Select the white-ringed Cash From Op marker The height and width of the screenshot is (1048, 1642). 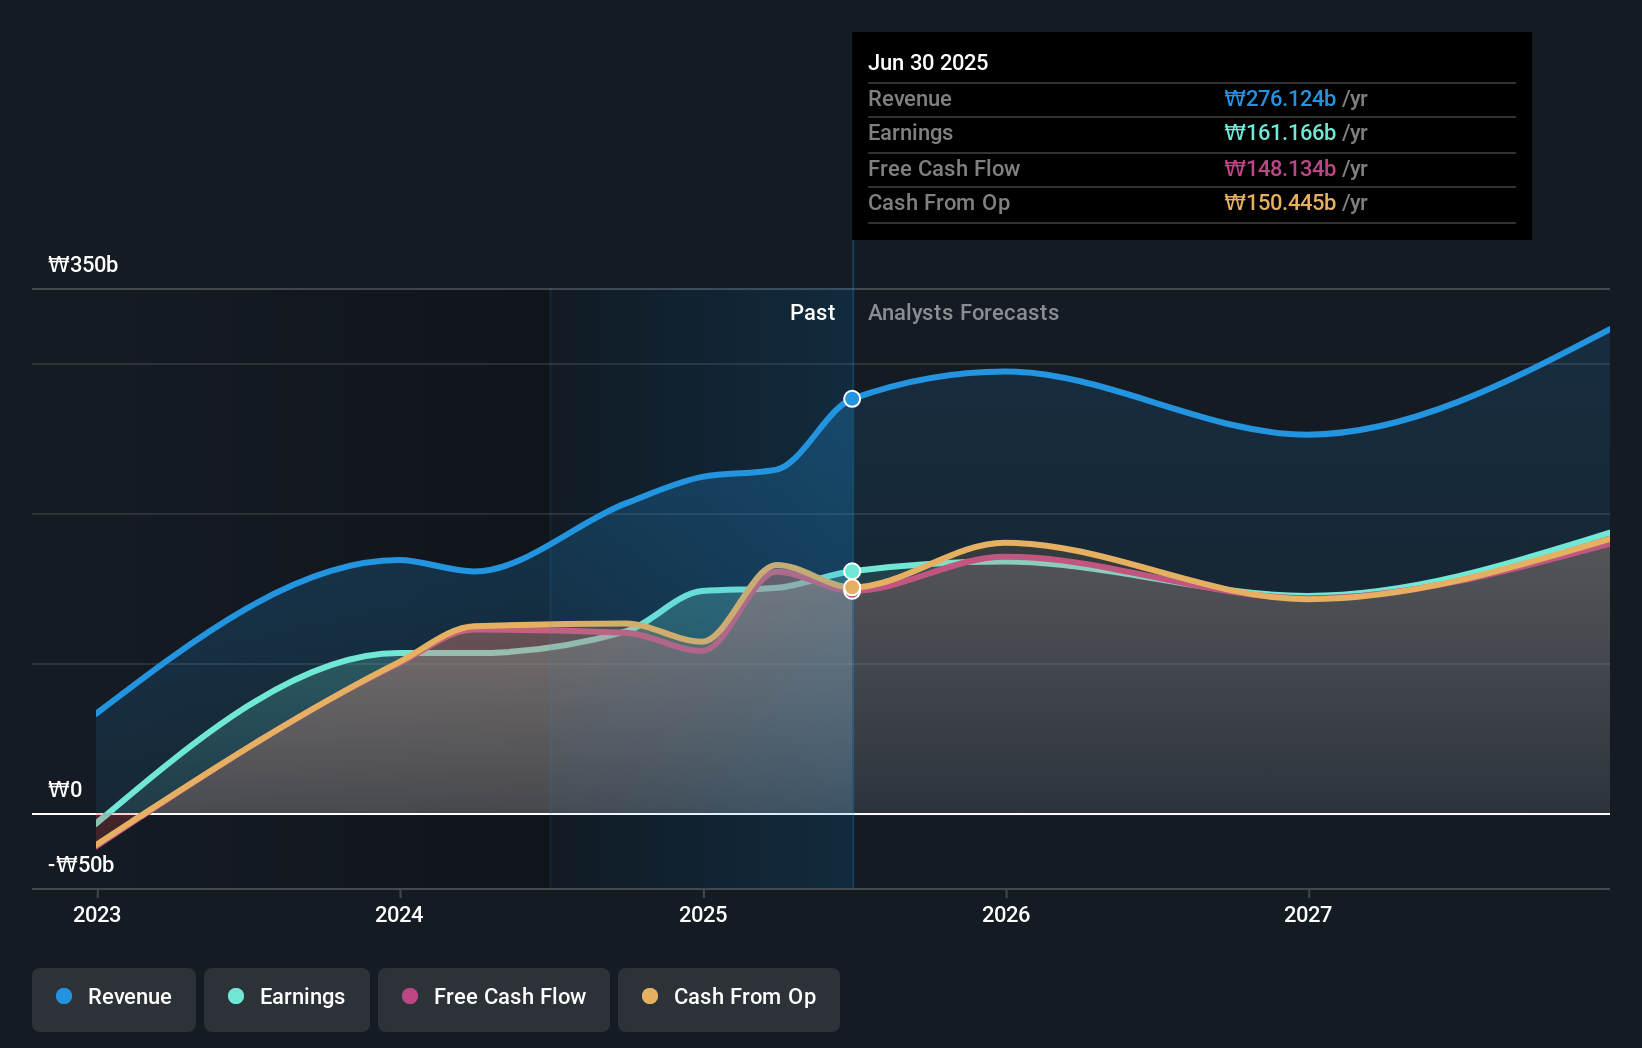tap(851, 590)
